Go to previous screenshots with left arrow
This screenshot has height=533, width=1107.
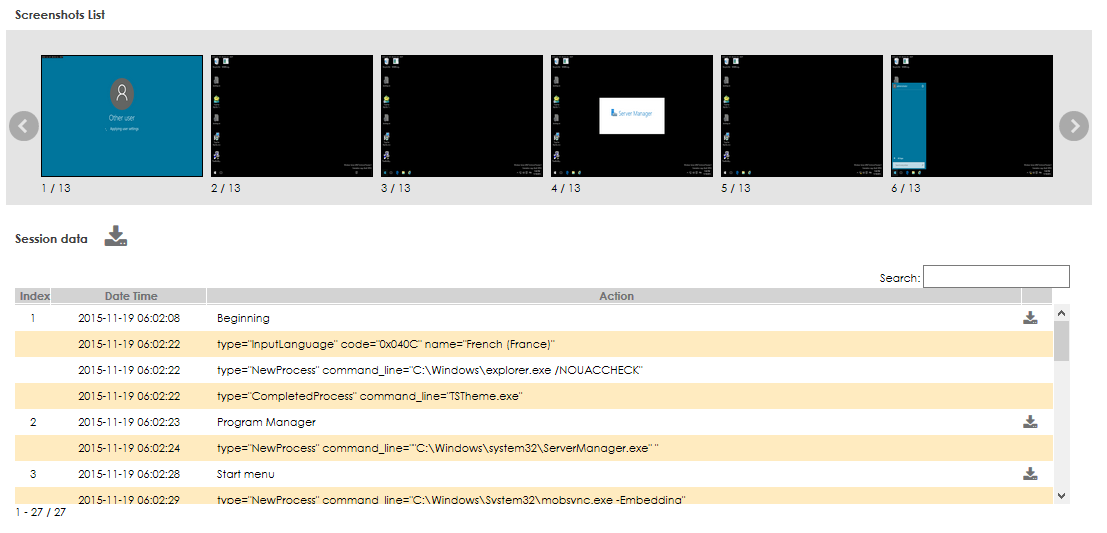click(24, 126)
